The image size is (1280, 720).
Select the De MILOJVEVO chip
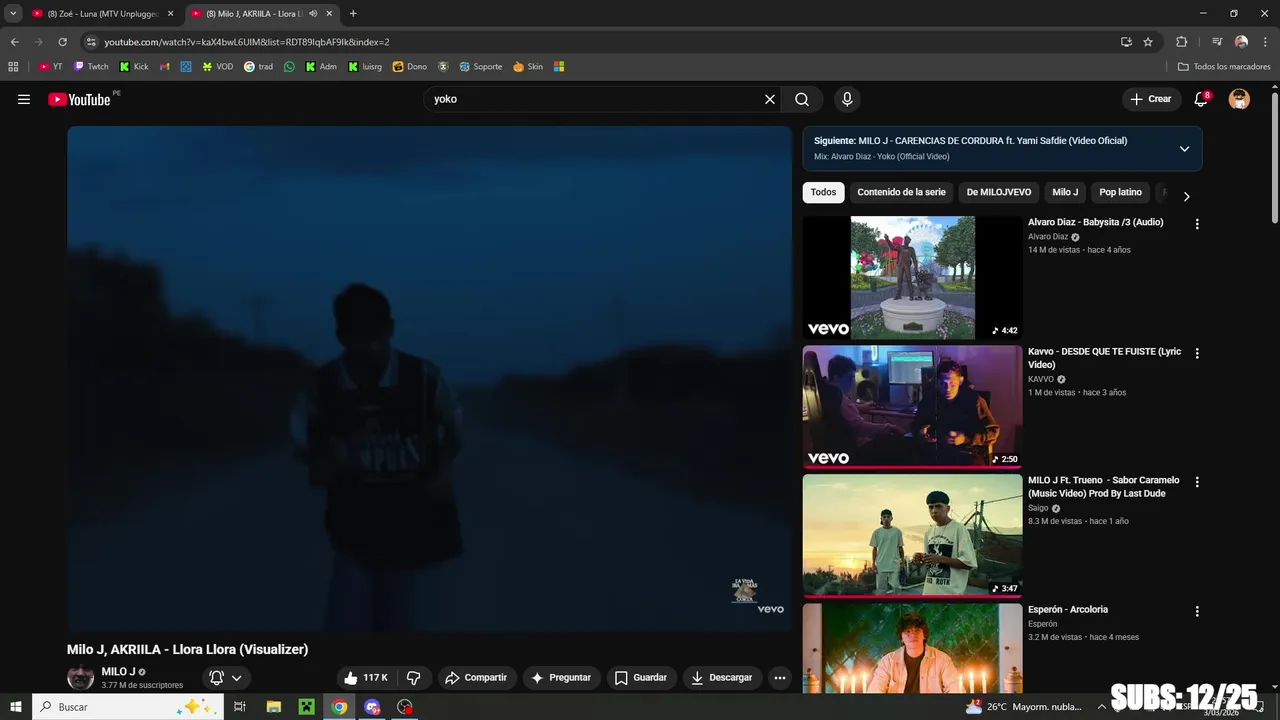pyautogui.click(x=999, y=192)
